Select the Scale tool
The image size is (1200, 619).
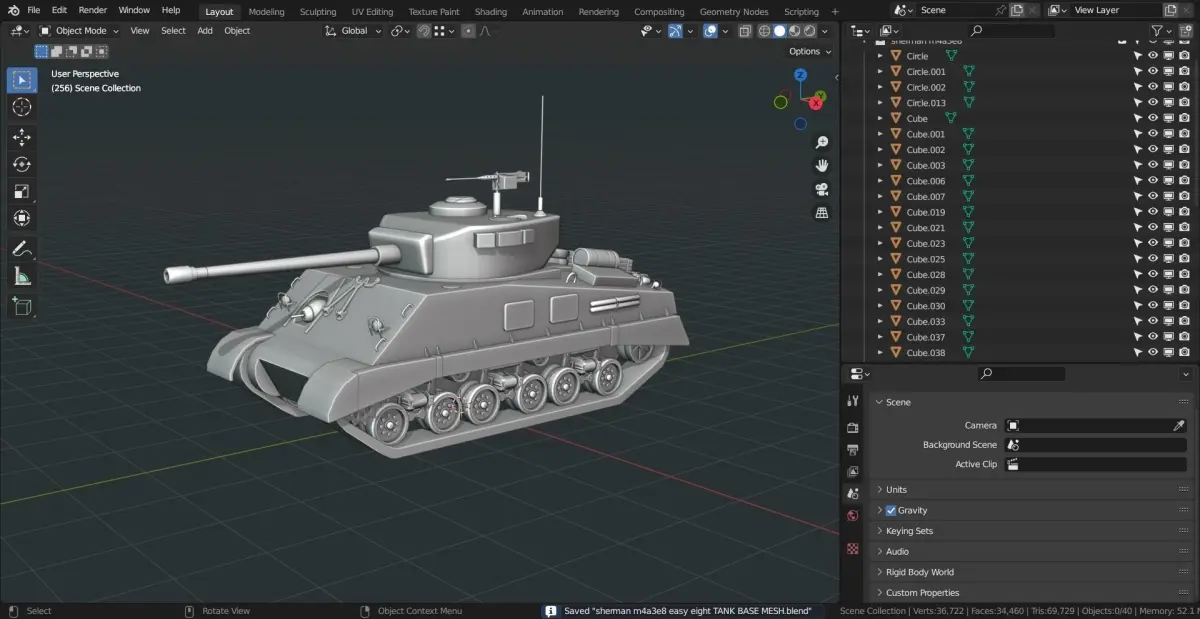point(22,192)
